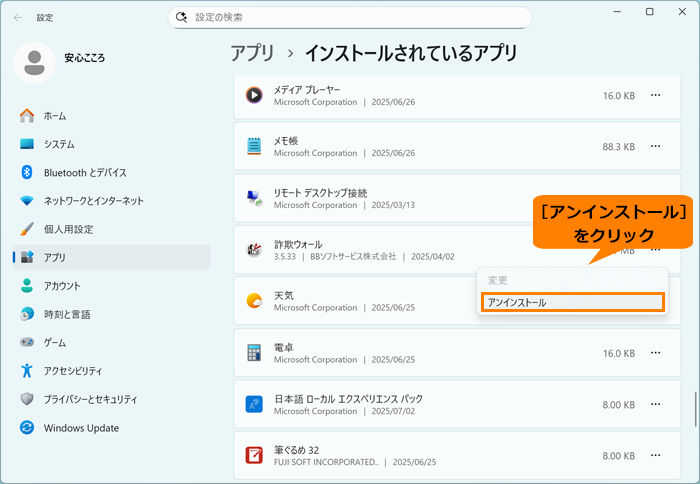The width and height of the screenshot is (700, 484).
Task: Click the app list vertical scrollbar
Action: 695,409
